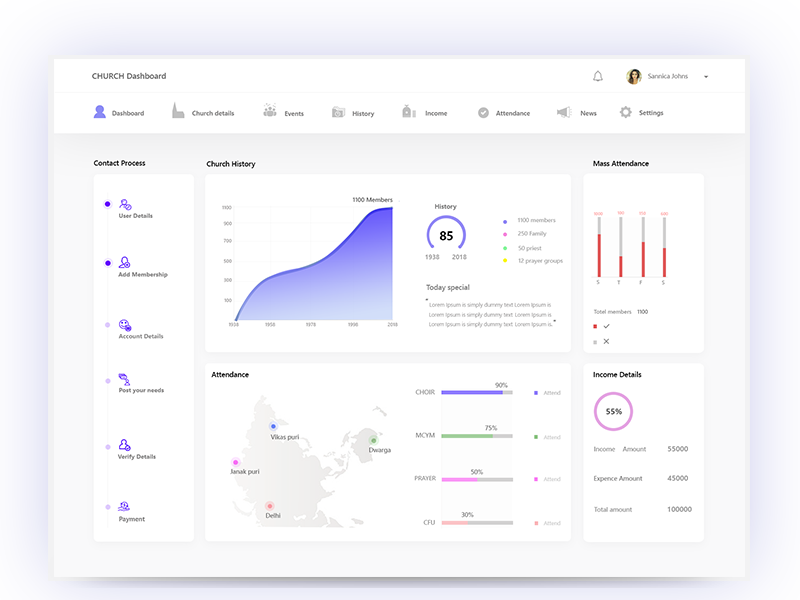Image resolution: width=800 pixels, height=600 pixels.
Task: Toggle the Payment step indicator
Action: click(108, 508)
